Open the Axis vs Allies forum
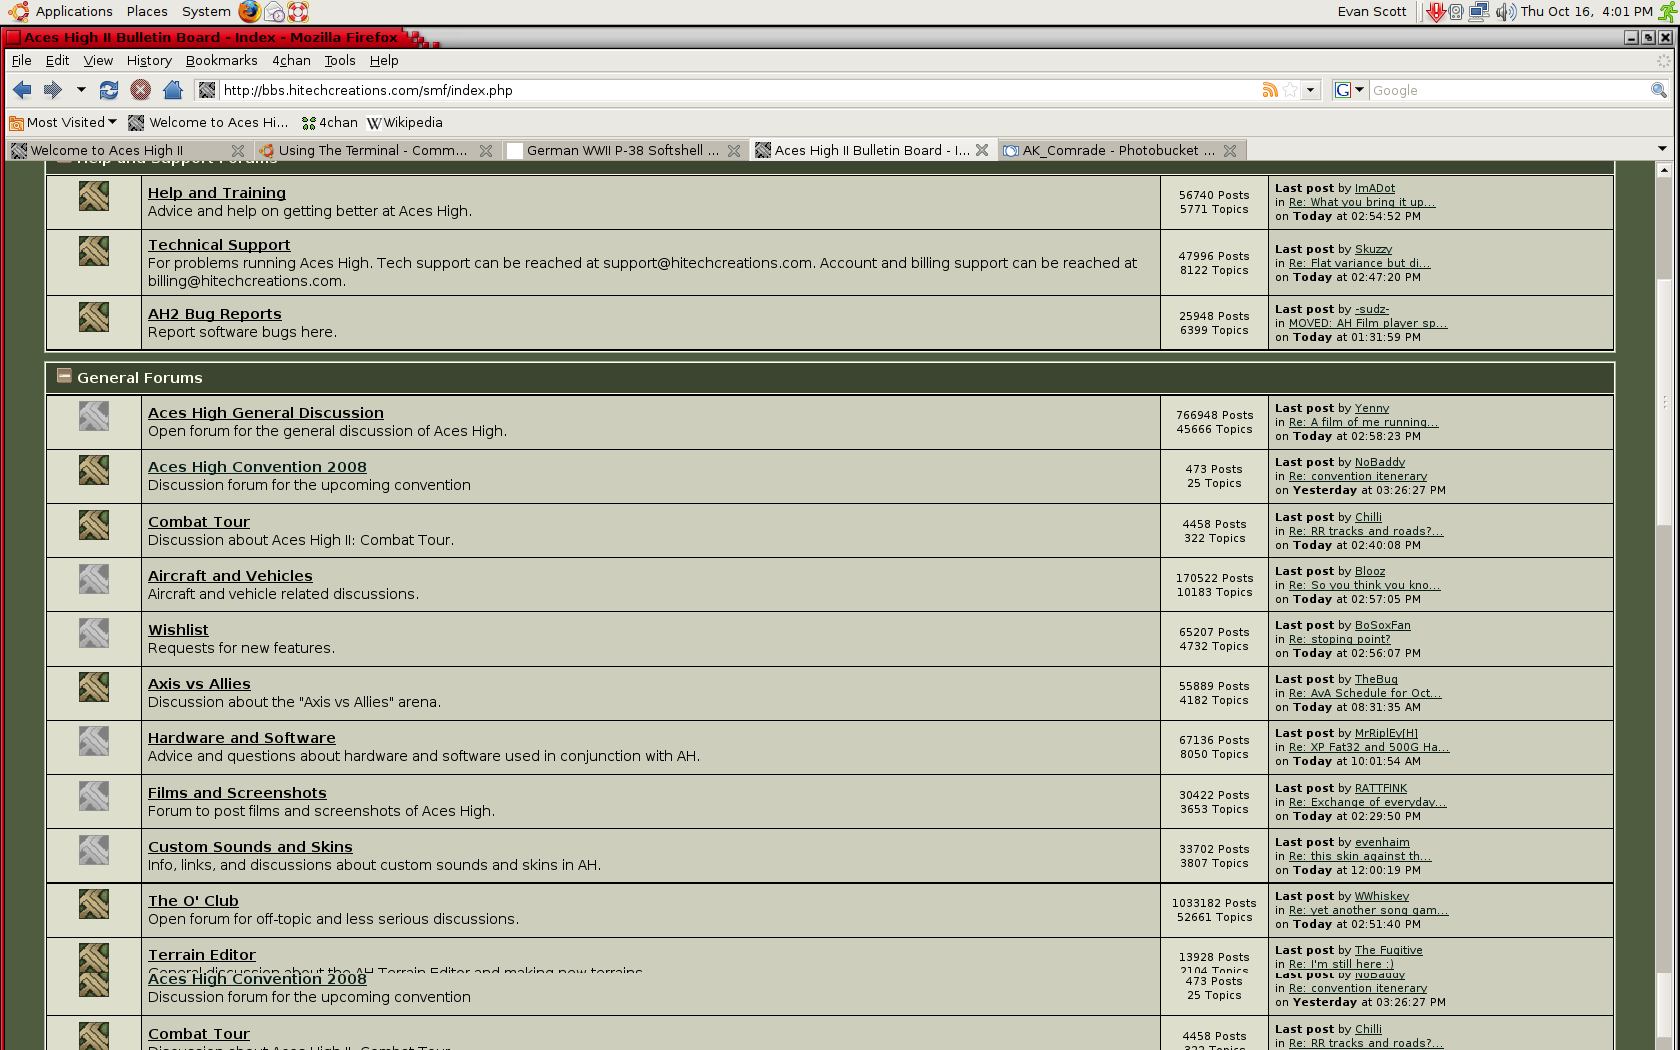This screenshot has height=1050, width=1680. pos(199,684)
